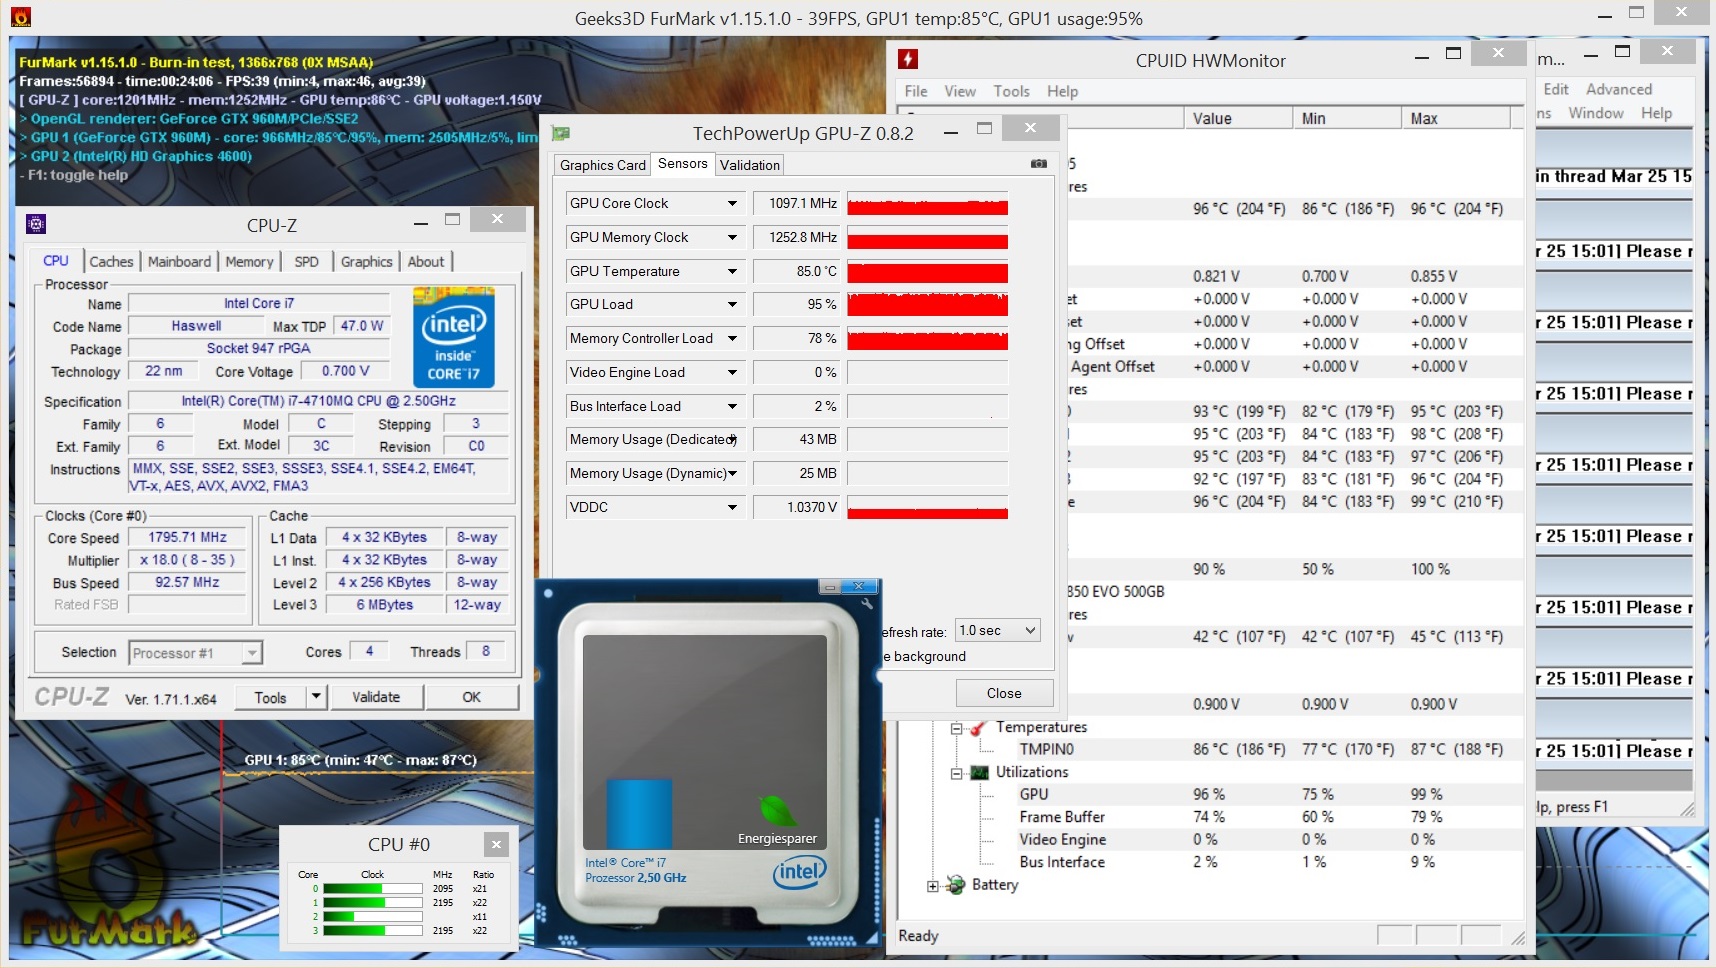This screenshot has height=968, width=1716.
Task: Collapse the Utilizations tree node
Action: pos(956,773)
